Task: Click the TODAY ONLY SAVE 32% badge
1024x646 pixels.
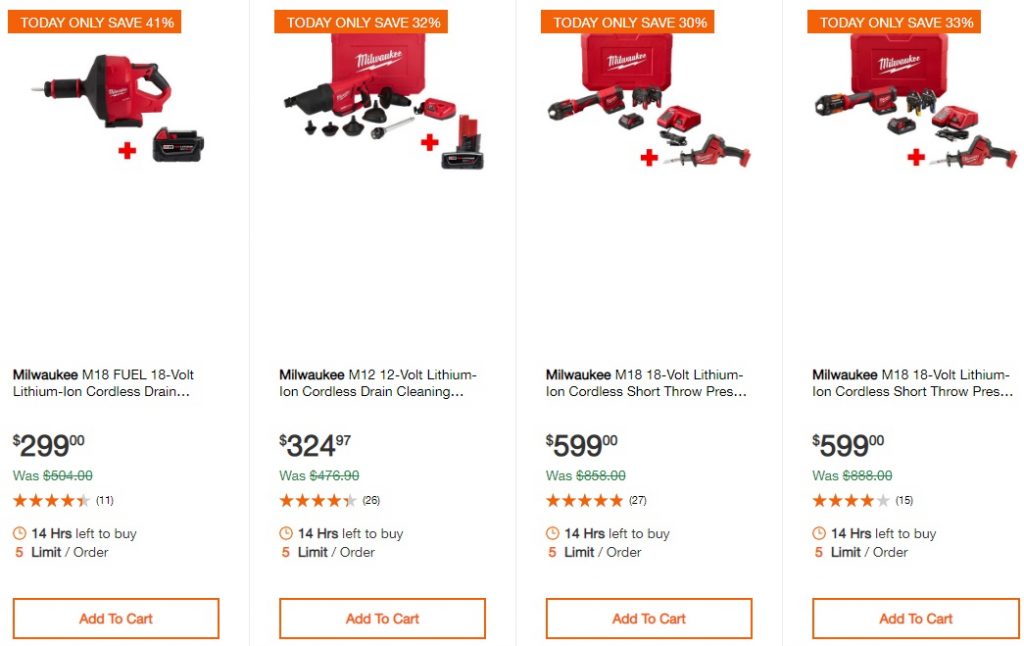Action: pos(361,22)
